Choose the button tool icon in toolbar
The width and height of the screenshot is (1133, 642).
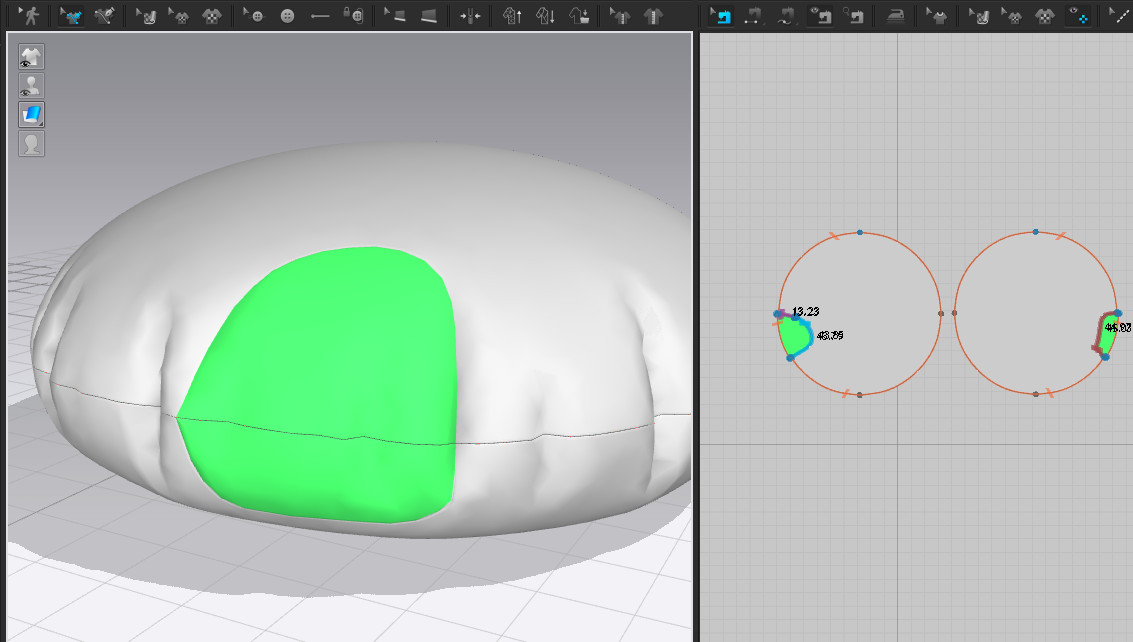[x=288, y=16]
